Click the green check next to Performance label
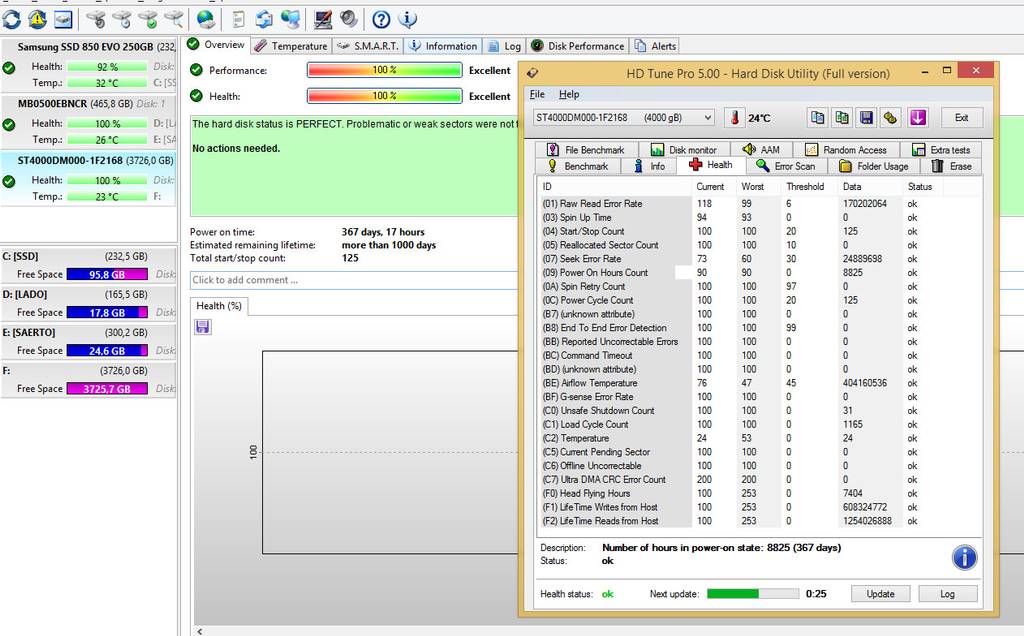Viewport: 1024px width, 636px height. 196,70
